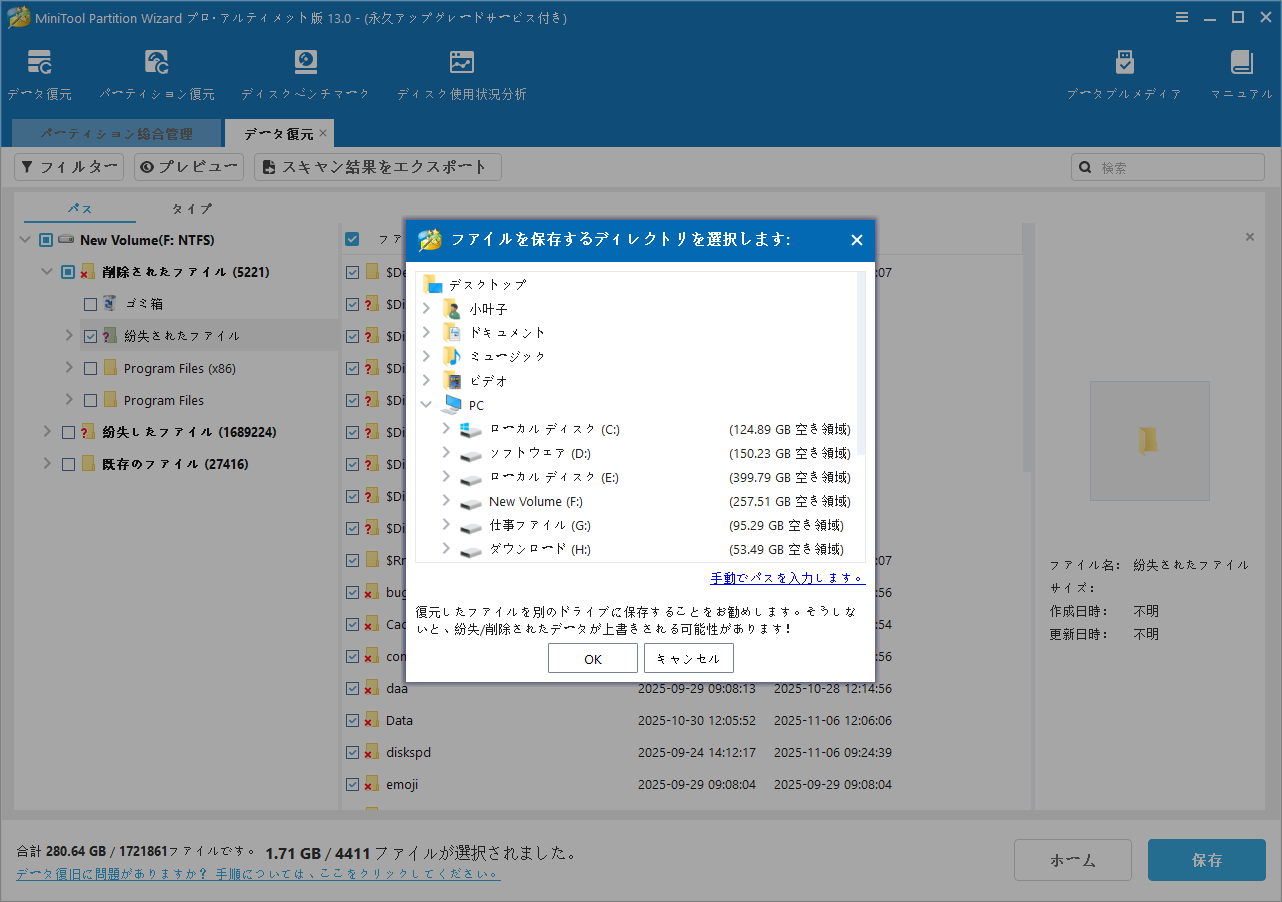Launch the ディスクベンチマーク tool
Screen dimensions: 1282x902
coord(305,72)
